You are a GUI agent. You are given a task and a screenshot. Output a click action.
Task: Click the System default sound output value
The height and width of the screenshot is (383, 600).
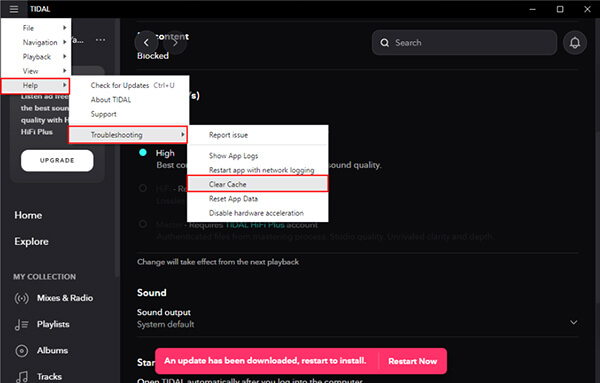click(x=166, y=324)
